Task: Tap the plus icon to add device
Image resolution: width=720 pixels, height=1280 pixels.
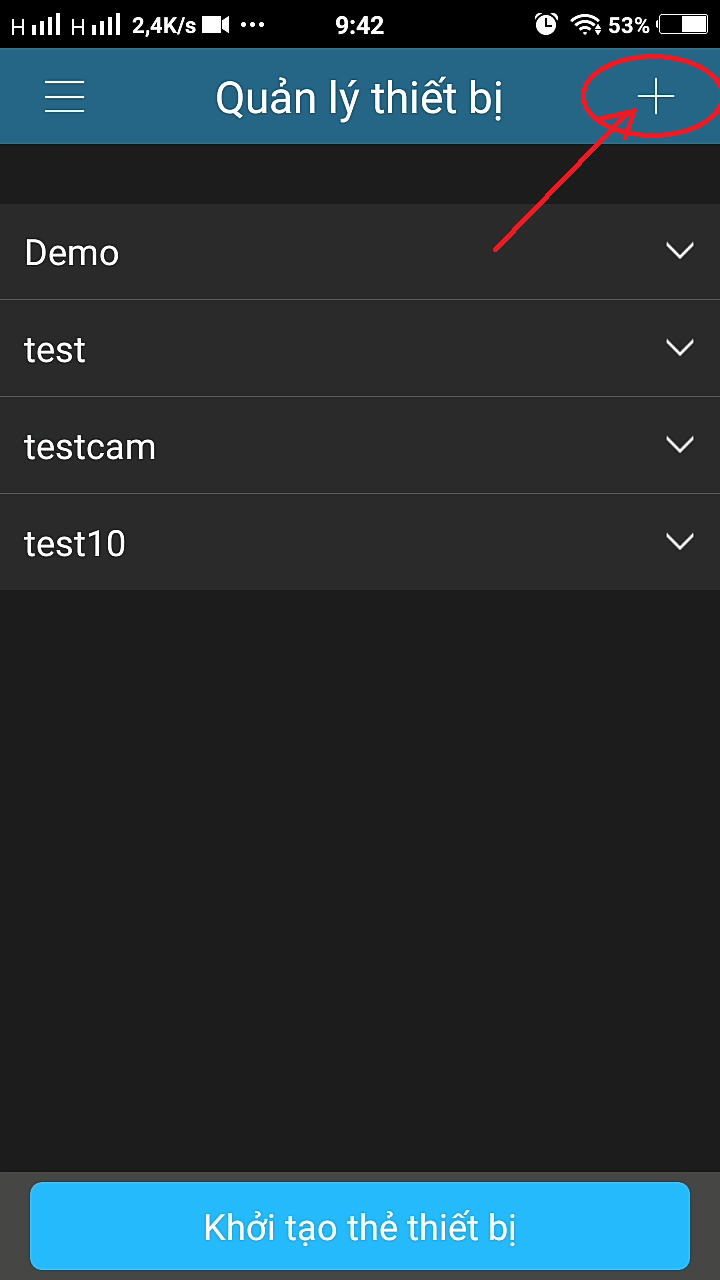Action: (656, 97)
